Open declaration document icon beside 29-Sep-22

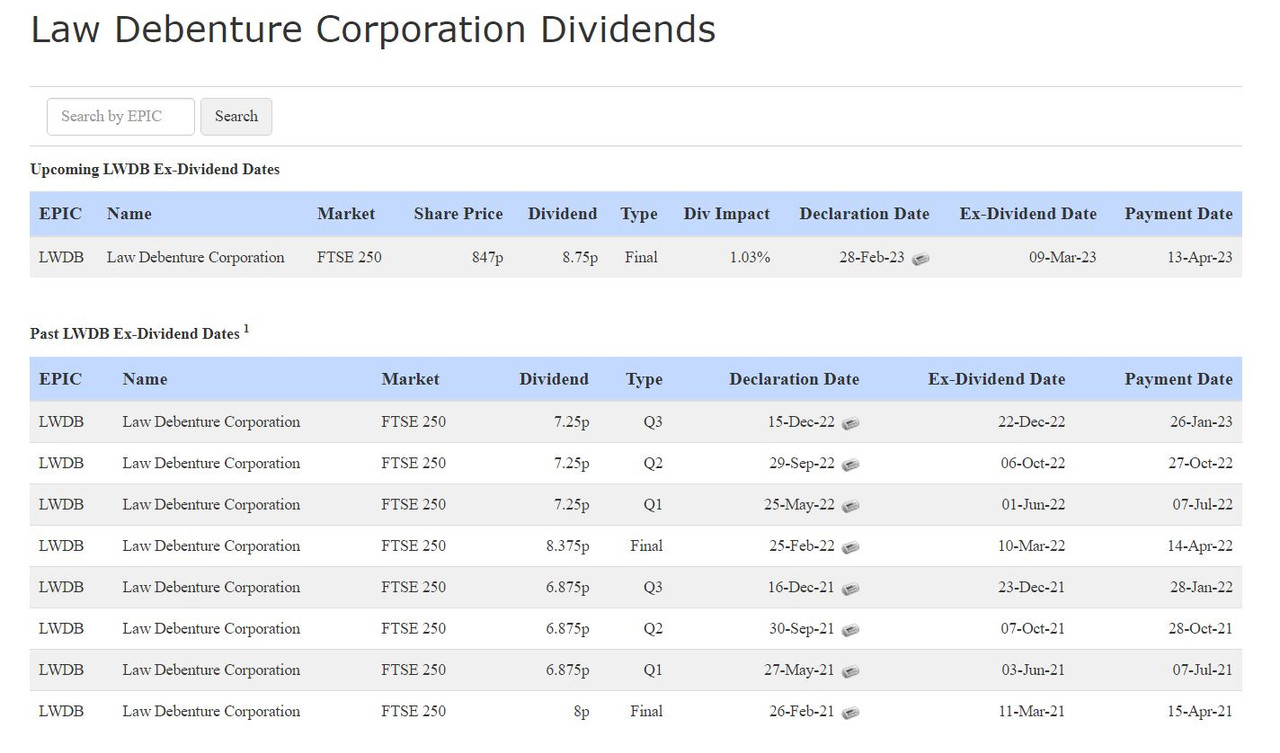click(x=850, y=464)
